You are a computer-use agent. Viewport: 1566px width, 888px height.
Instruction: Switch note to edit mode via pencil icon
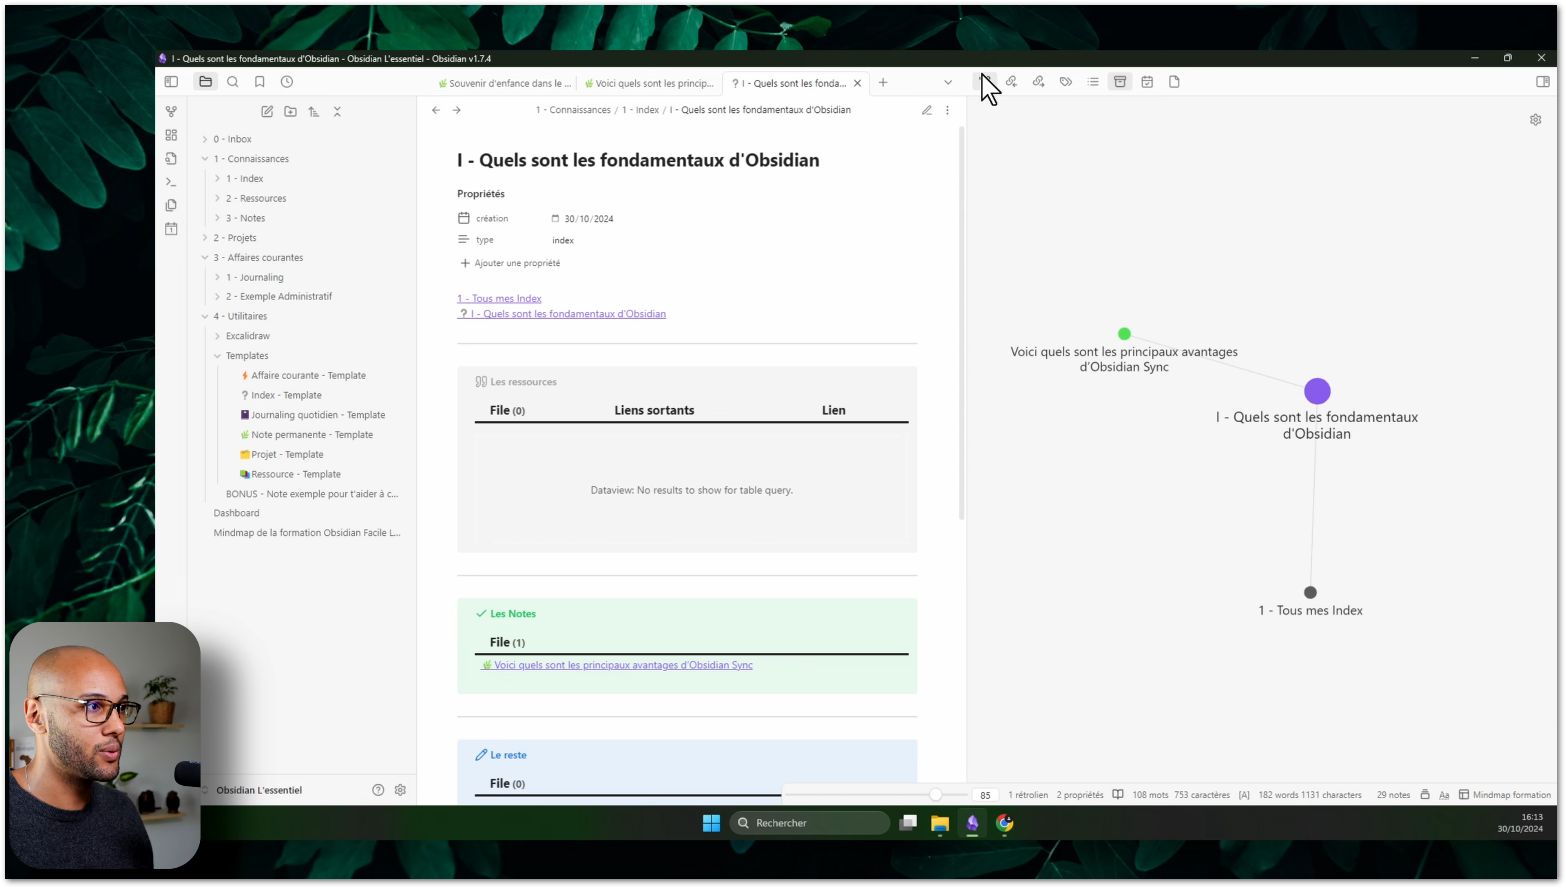click(x=926, y=110)
